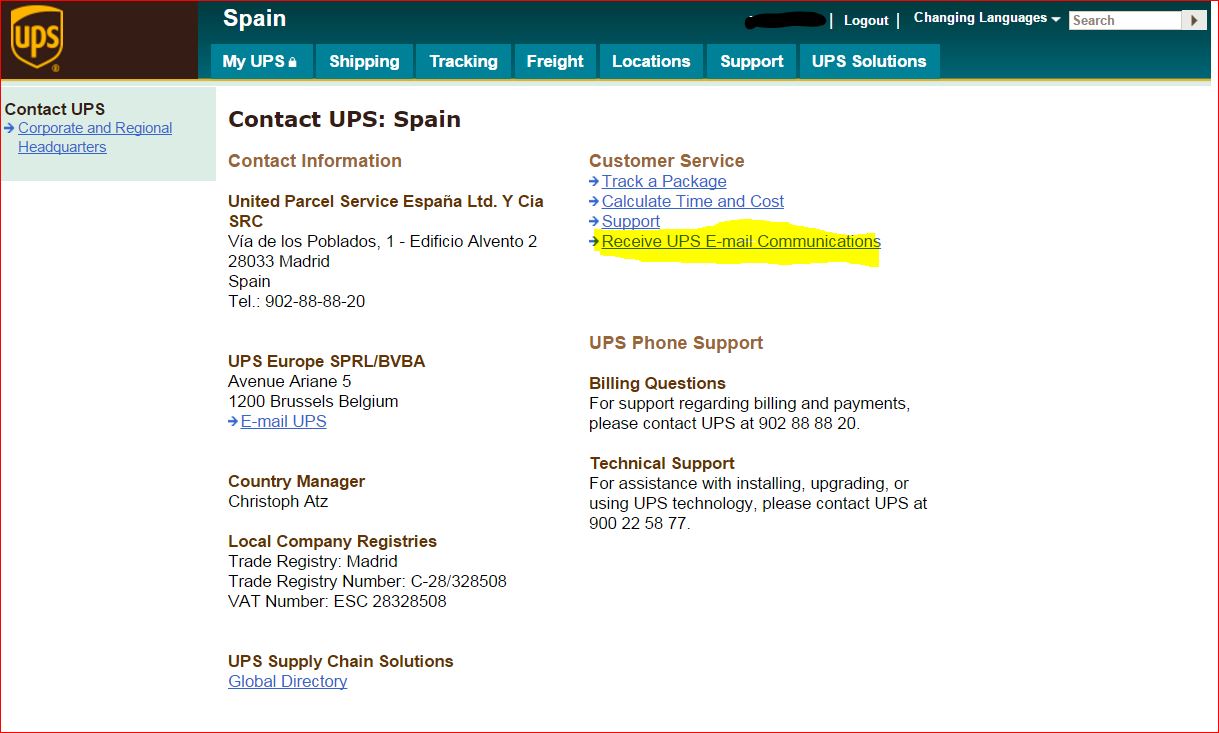Open the Support tab
This screenshot has height=733, width=1219.
click(x=752, y=61)
